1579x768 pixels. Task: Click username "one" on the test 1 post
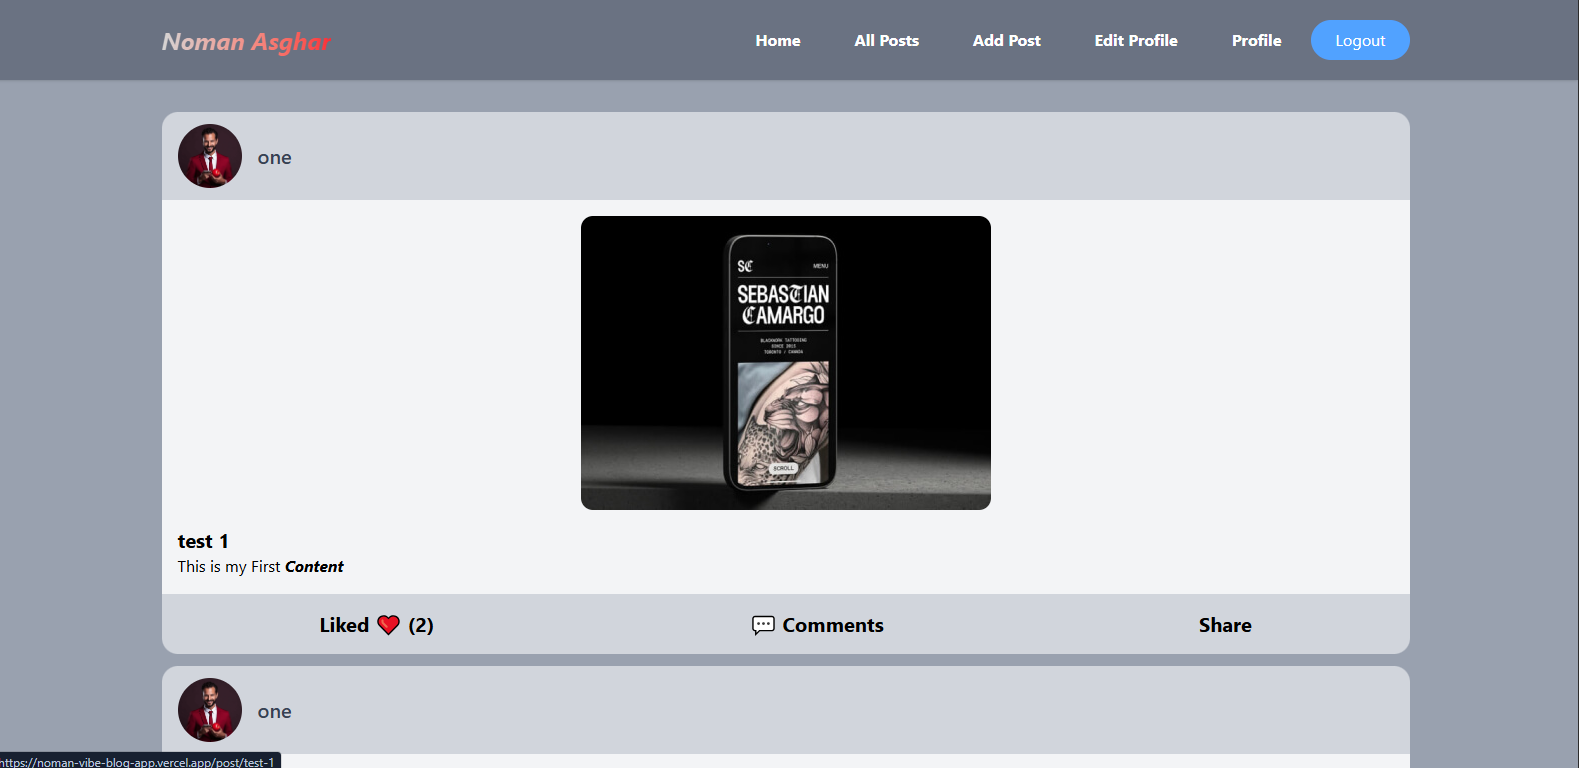pos(274,157)
